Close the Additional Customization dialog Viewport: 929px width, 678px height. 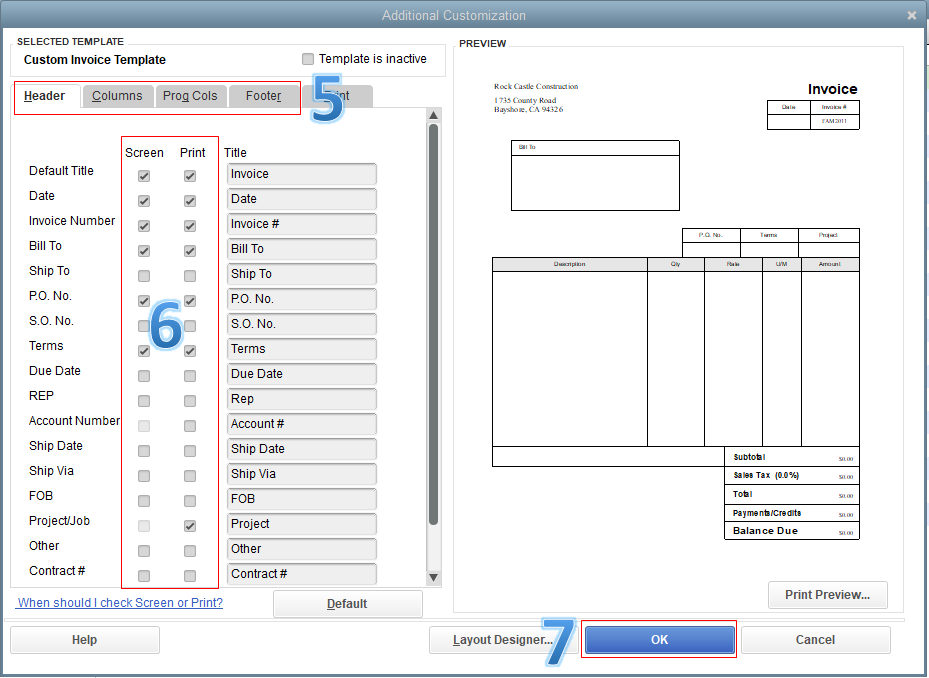pyautogui.click(x=911, y=14)
